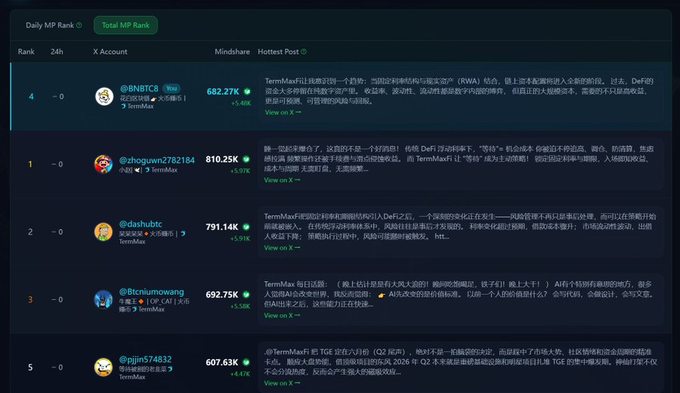
Task: Open the @pjjin574832 account link
Action: 145,359
